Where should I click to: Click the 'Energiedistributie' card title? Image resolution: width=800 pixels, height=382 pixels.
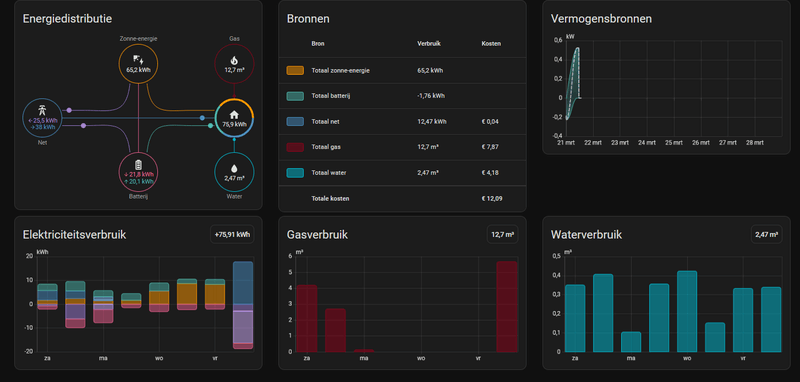tap(67, 19)
